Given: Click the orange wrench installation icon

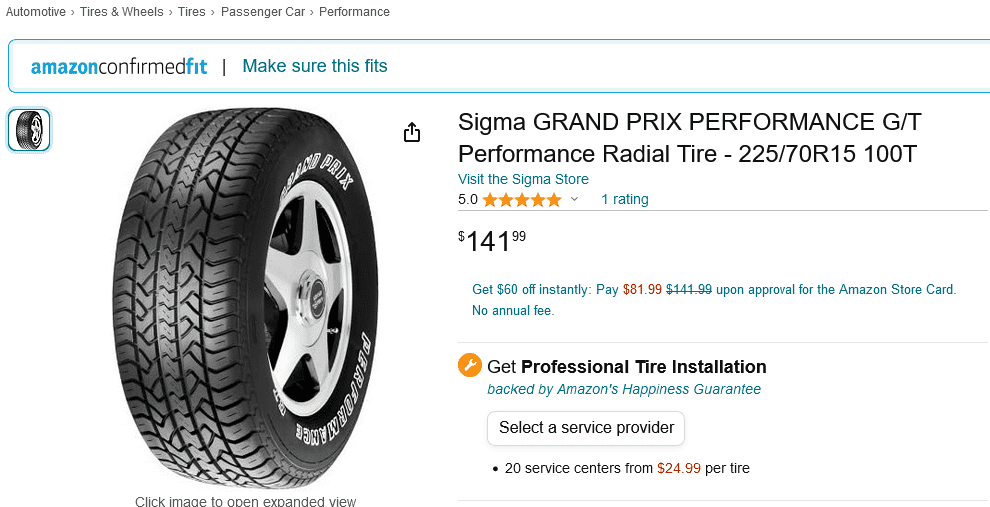Looking at the screenshot, I should [470, 366].
